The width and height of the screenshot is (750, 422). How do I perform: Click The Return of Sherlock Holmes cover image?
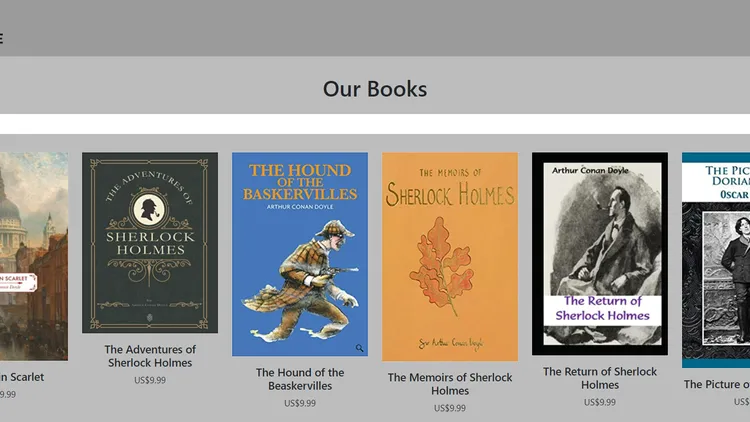(600, 254)
